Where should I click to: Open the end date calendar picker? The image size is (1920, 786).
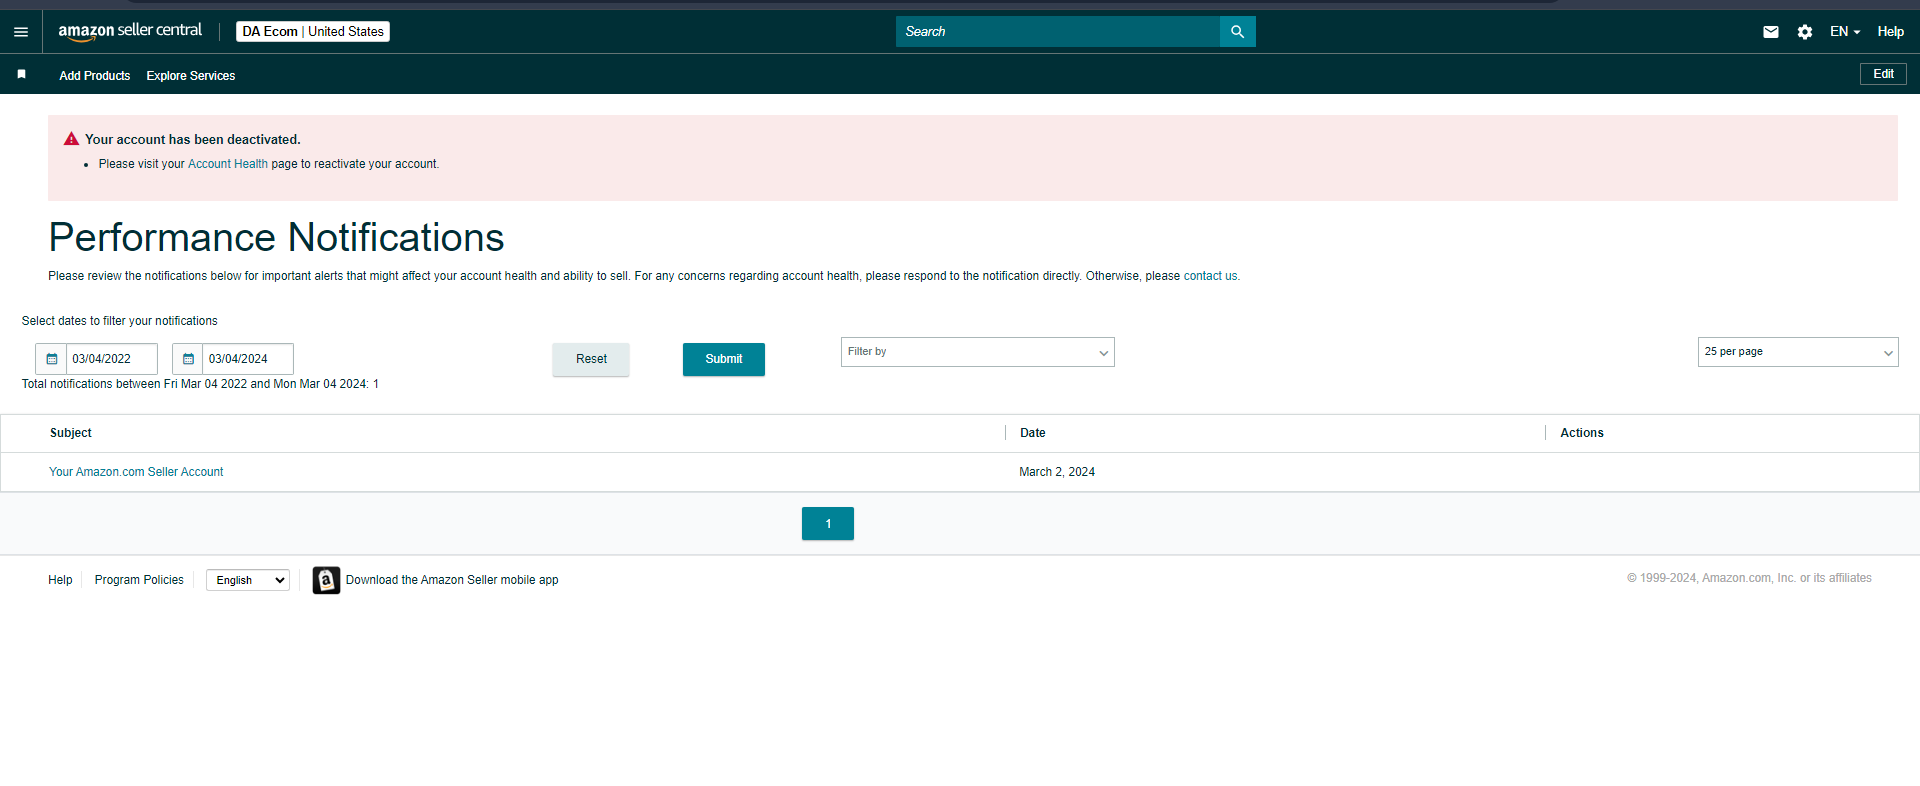point(188,359)
